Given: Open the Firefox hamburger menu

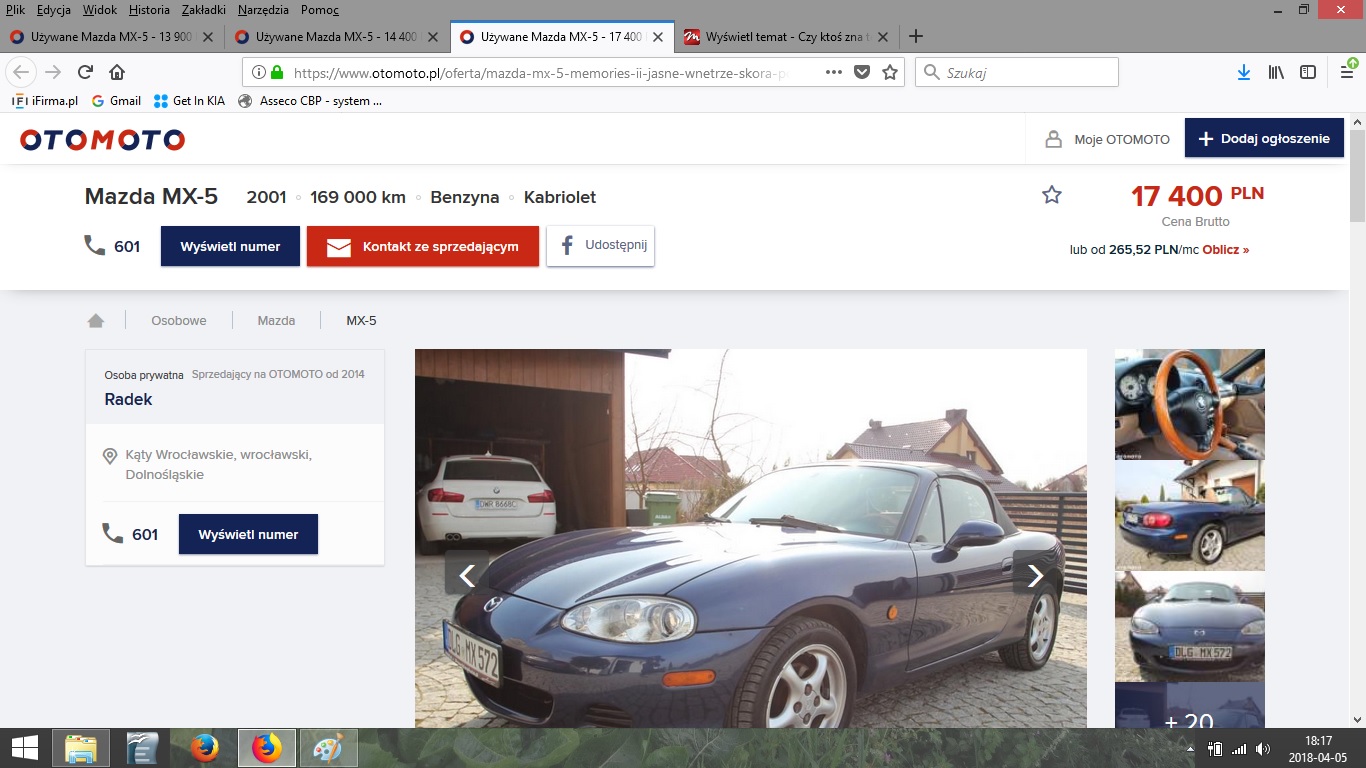Looking at the screenshot, I should click(x=1347, y=71).
